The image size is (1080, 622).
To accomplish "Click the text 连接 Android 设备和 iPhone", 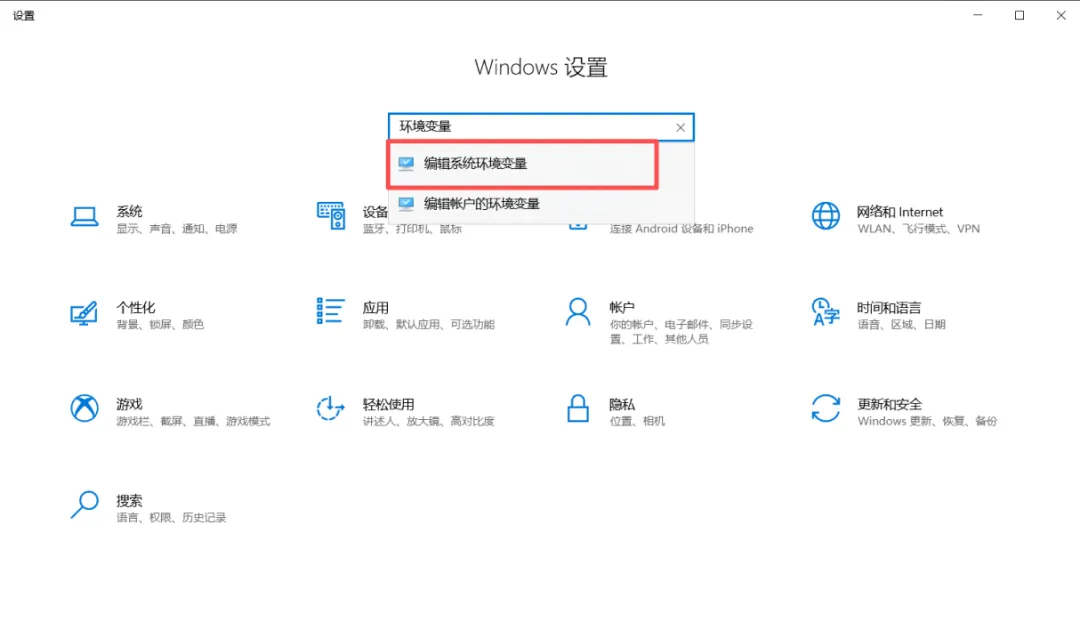I will (682, 229).
